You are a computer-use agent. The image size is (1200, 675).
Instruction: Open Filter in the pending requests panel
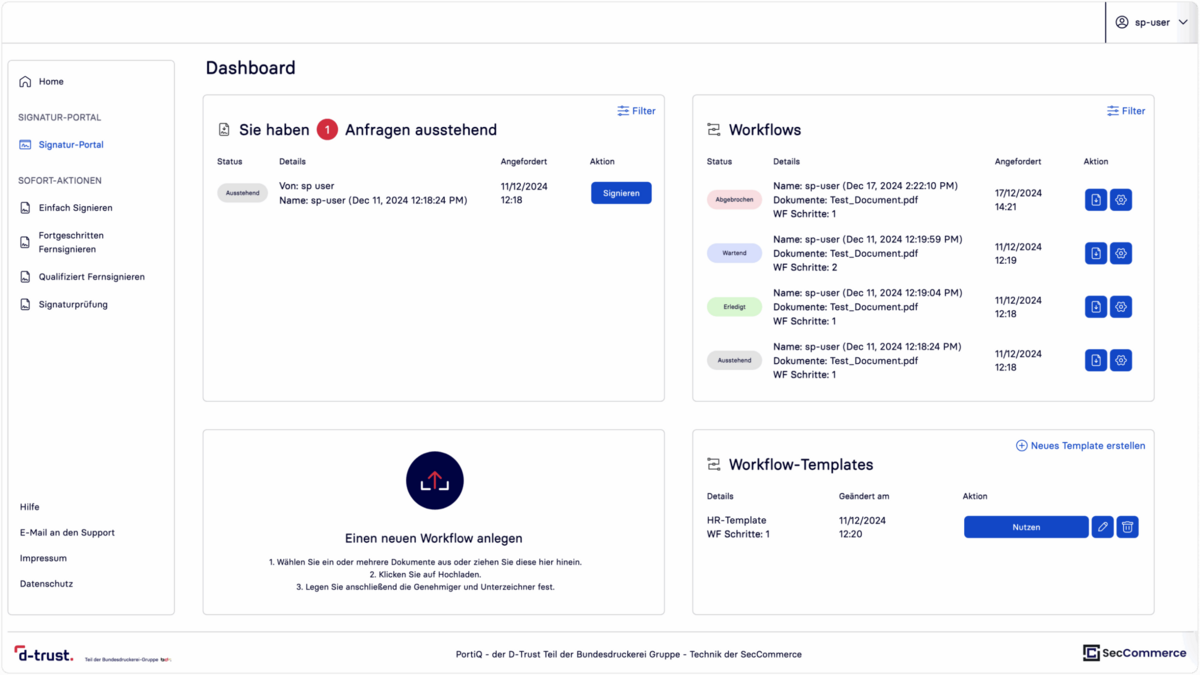pyautogui.click(x=636, y=111)
